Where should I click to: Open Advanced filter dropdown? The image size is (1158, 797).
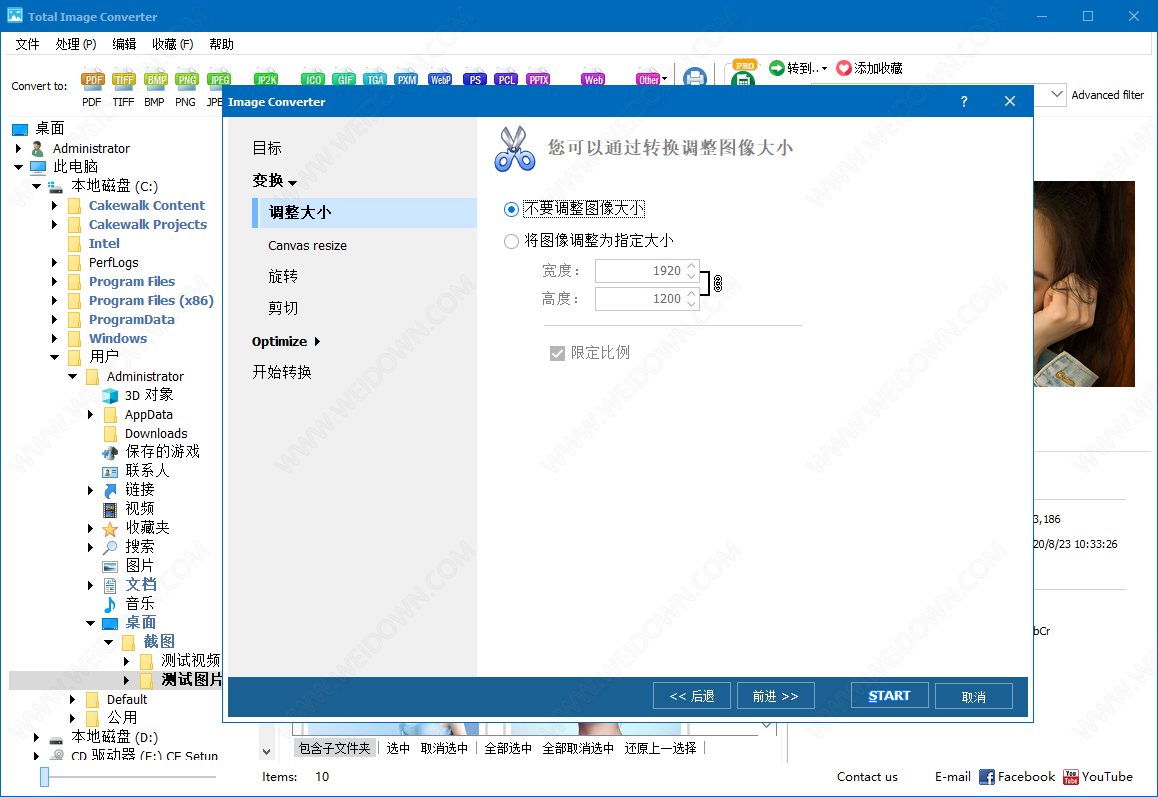[1057, 95]
